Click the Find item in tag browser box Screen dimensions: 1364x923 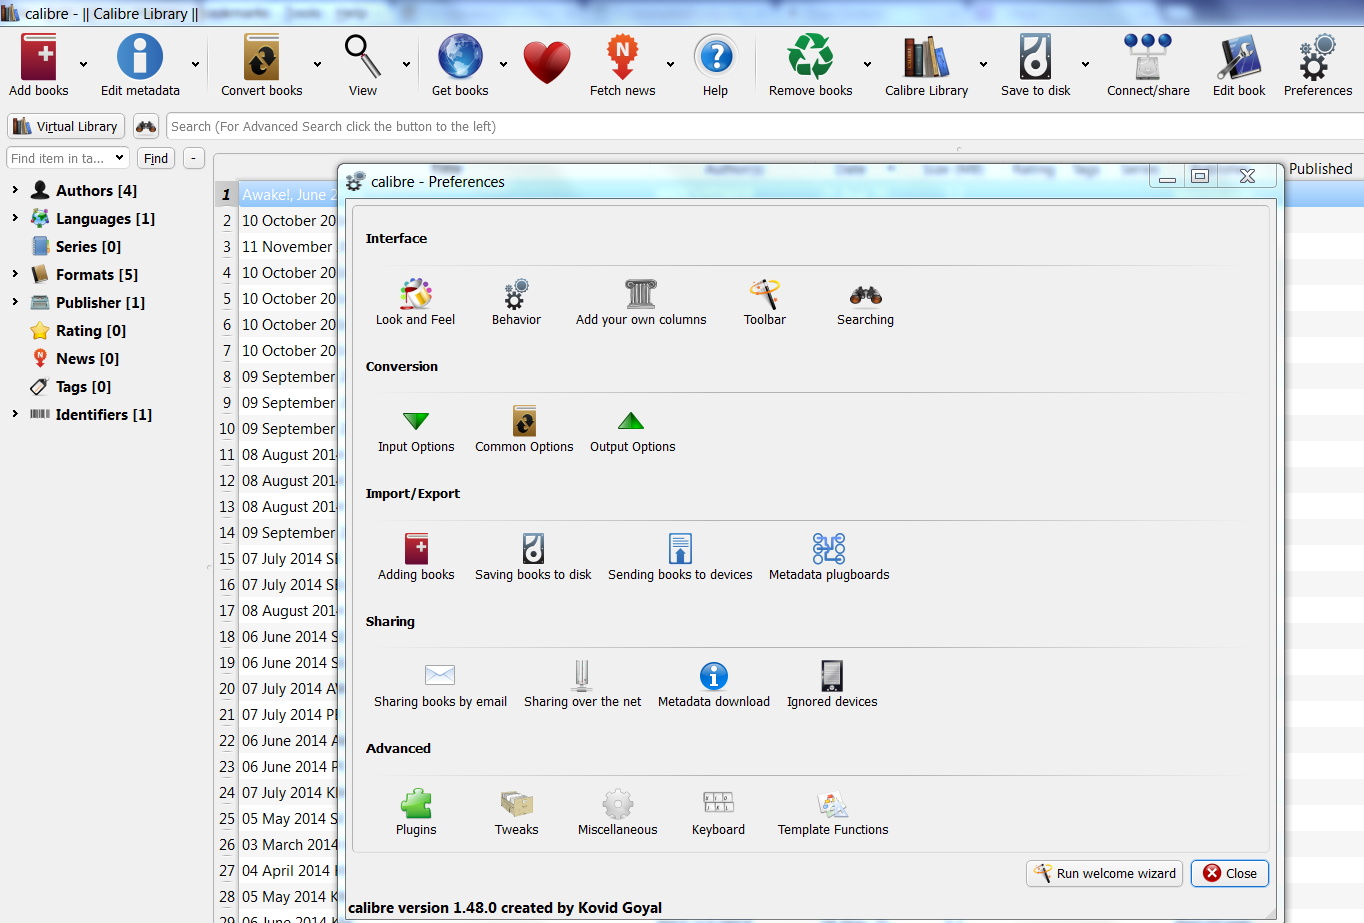[67, 158]
